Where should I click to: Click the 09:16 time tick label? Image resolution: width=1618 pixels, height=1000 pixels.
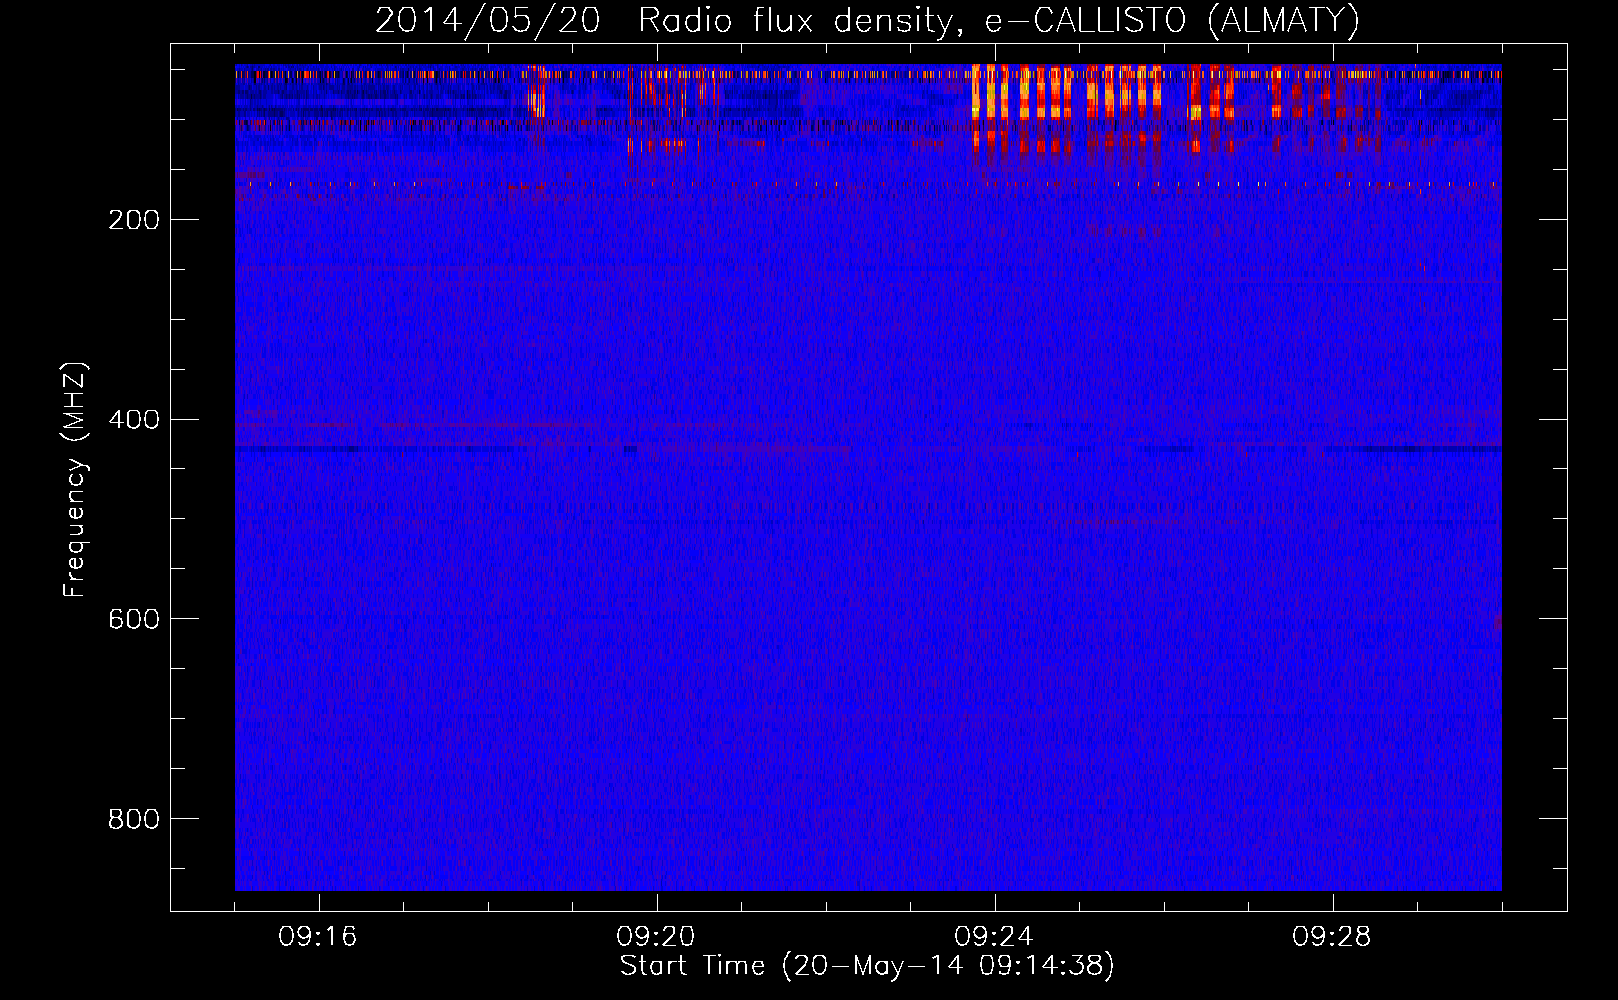(318, 937)
